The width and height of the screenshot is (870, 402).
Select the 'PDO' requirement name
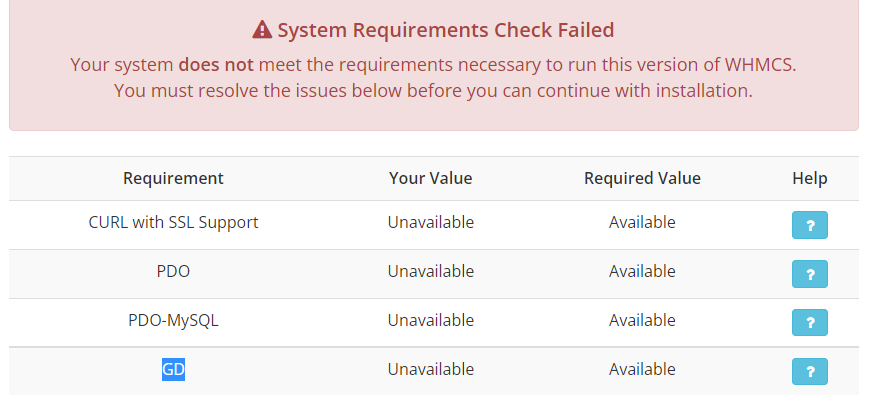tap(173, 271)
